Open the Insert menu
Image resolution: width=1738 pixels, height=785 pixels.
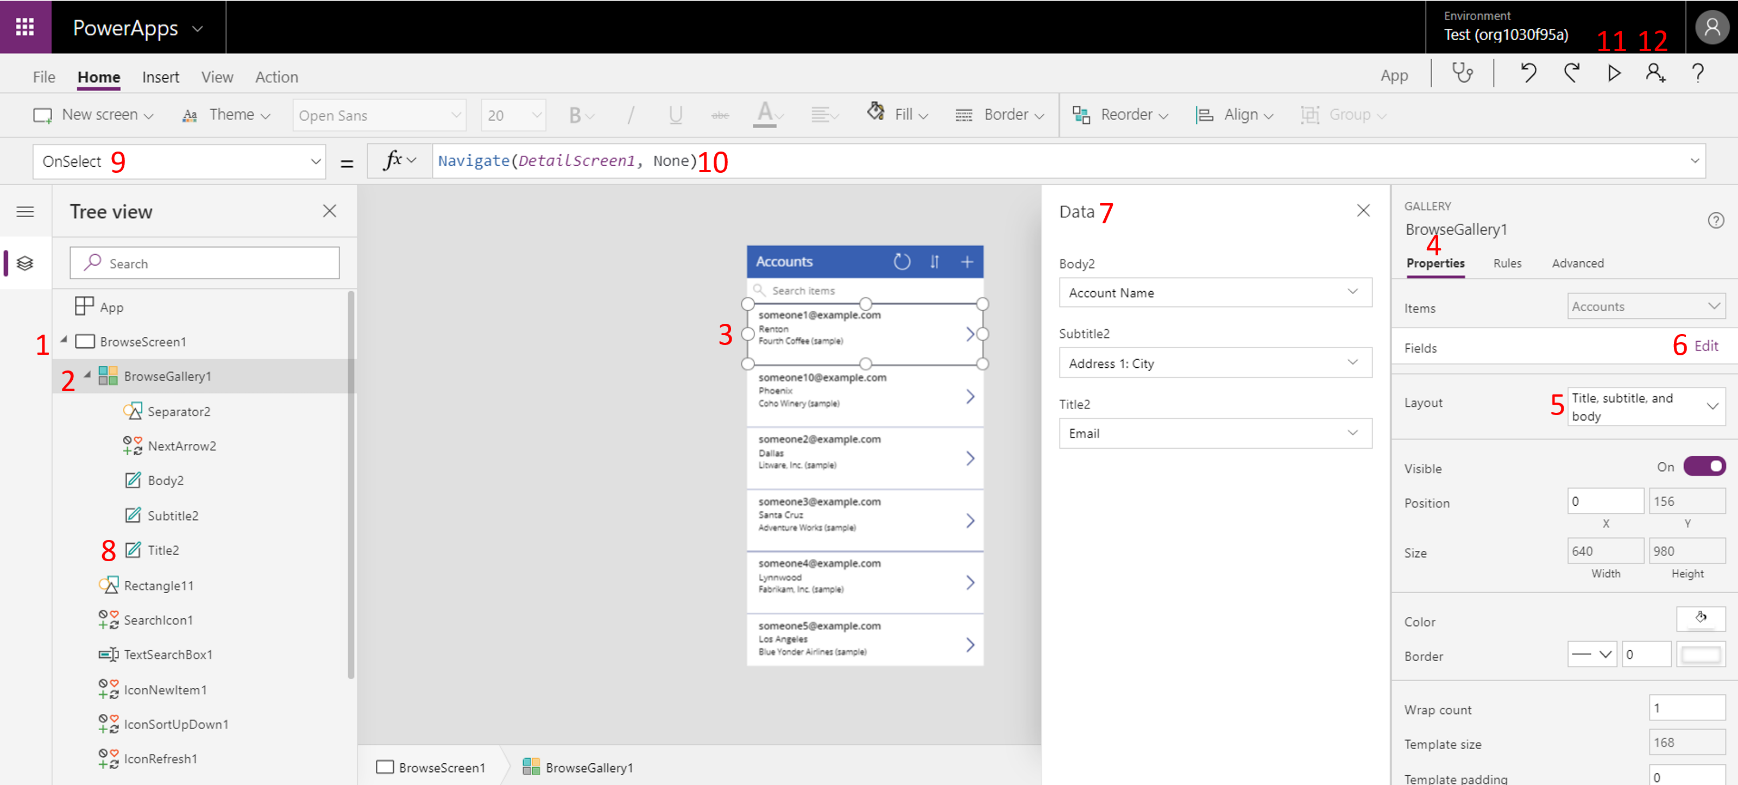(x=160, y=77)
